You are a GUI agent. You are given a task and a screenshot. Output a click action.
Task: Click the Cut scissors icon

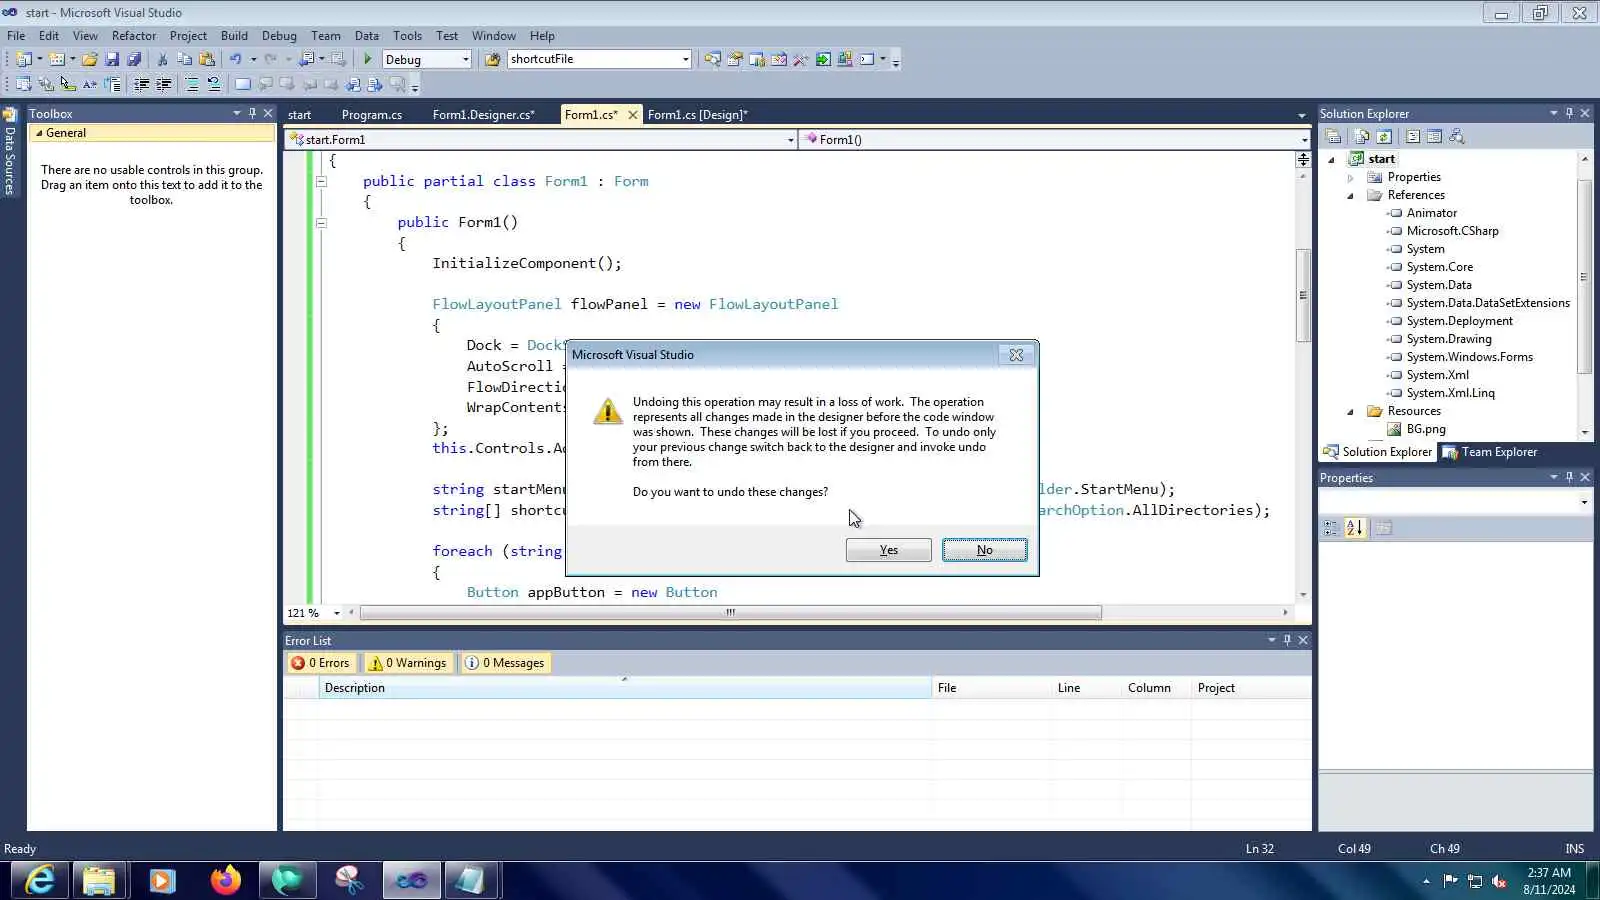coord(163,59)
